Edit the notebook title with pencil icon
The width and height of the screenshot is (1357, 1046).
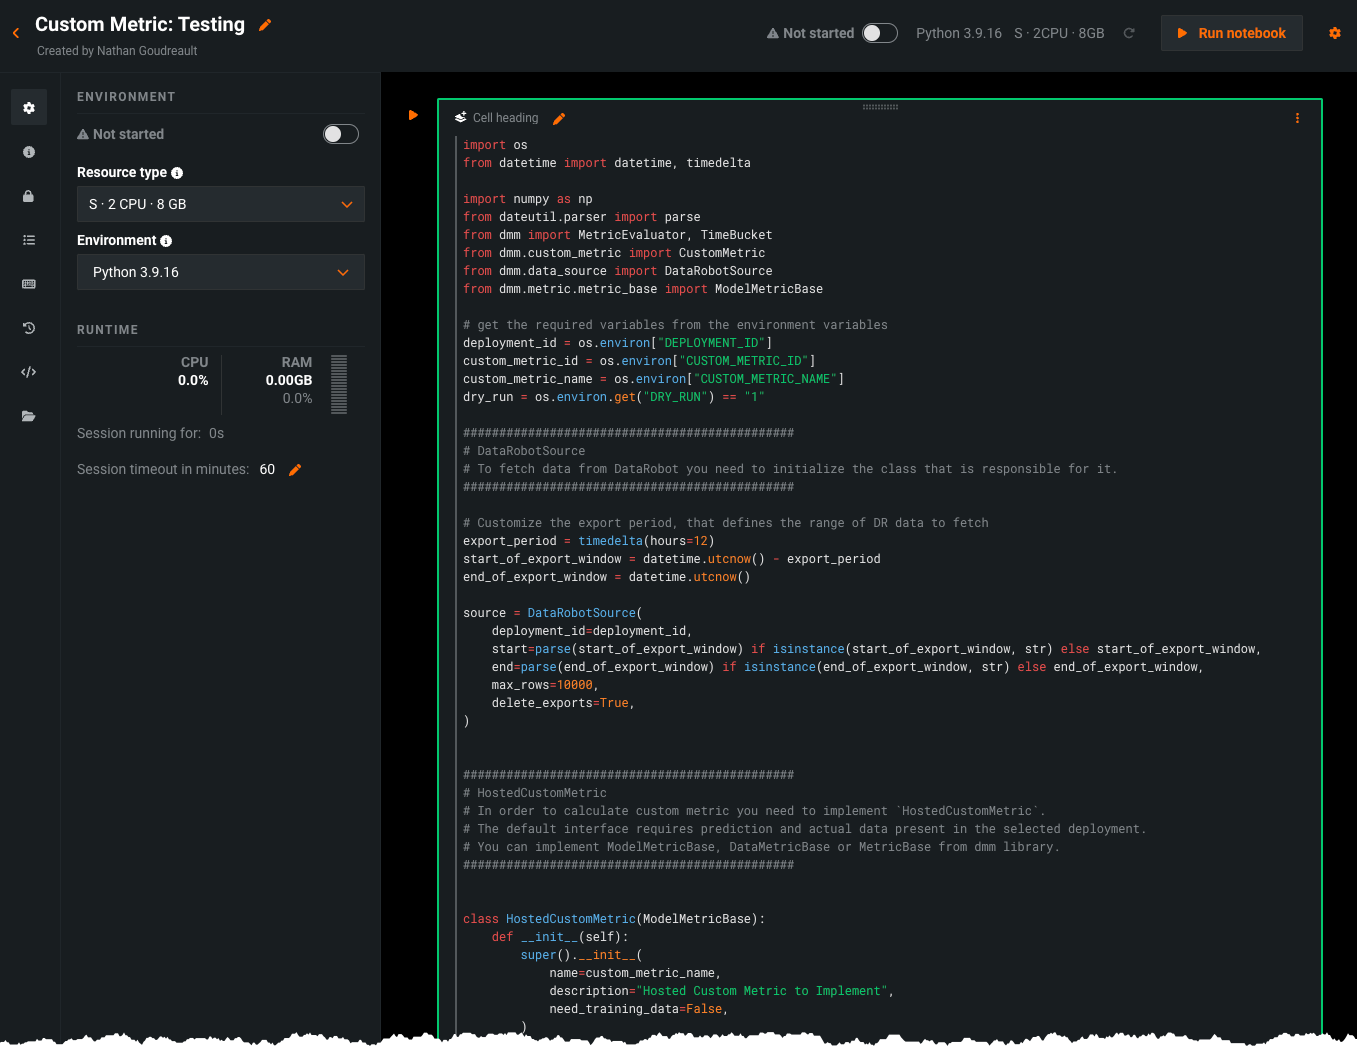[265, 25]
